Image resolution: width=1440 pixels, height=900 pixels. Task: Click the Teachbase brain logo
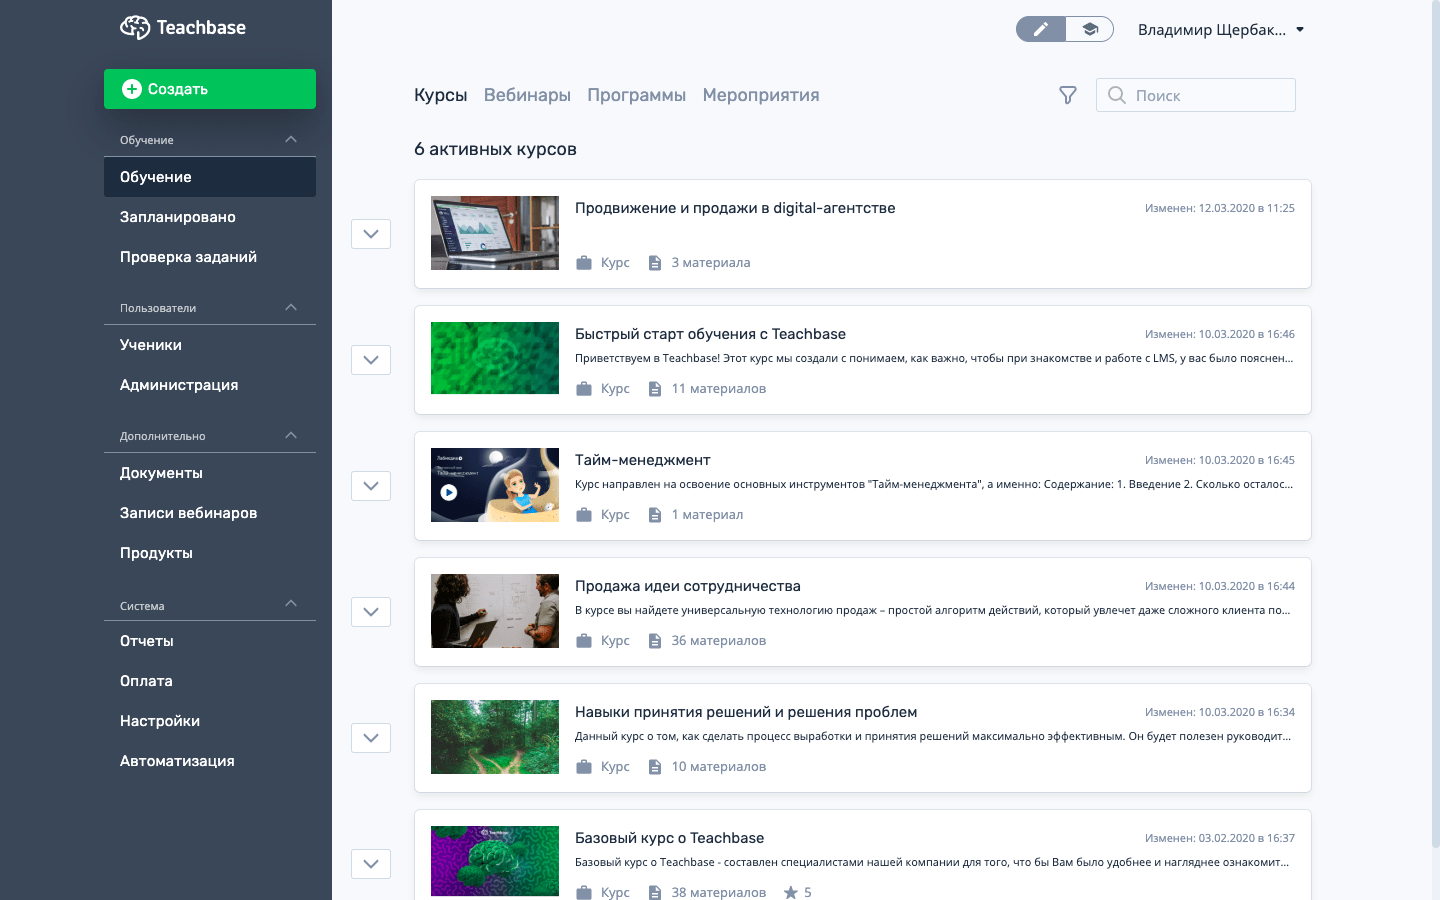pos(135,28)
